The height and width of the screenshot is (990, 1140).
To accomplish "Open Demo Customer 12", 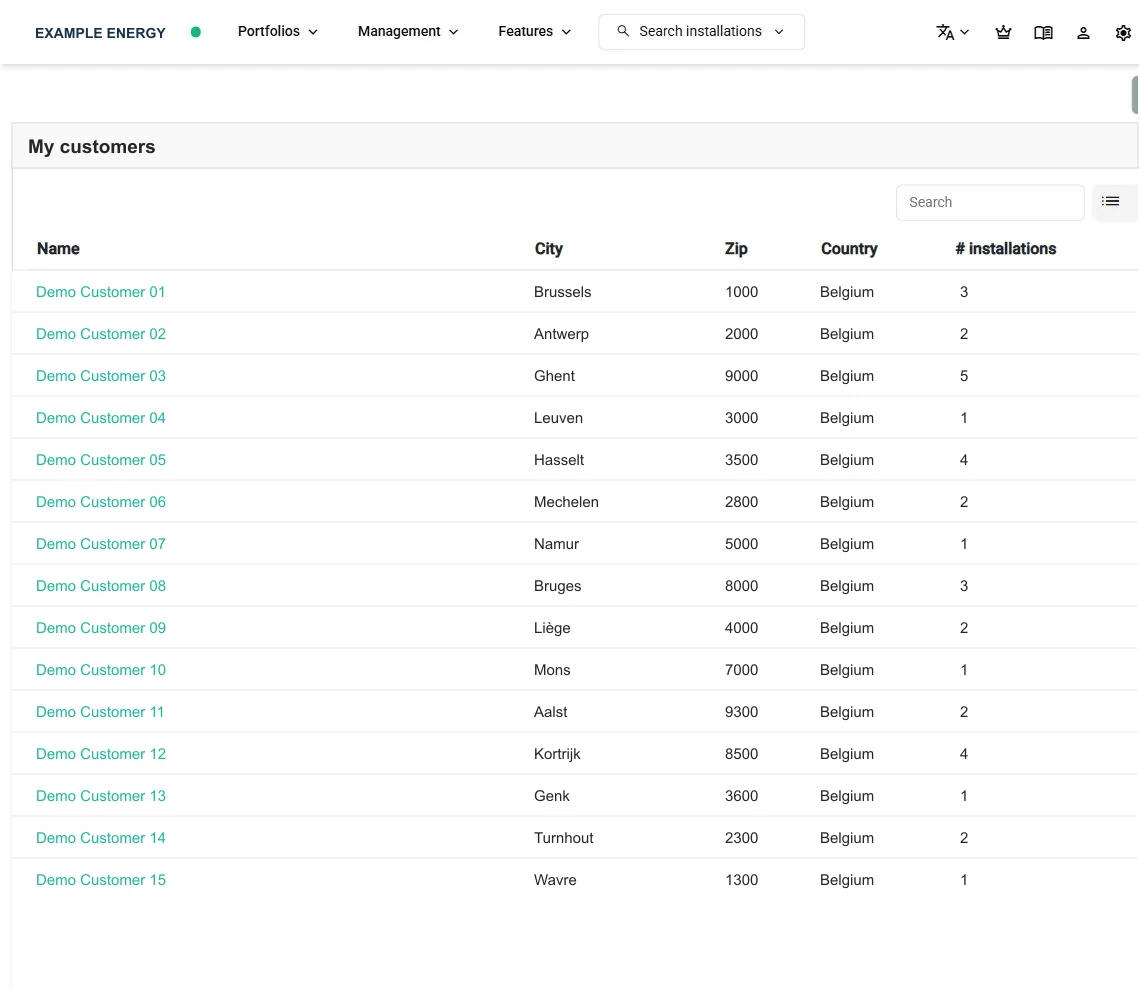I will click(x=101, y=754).
